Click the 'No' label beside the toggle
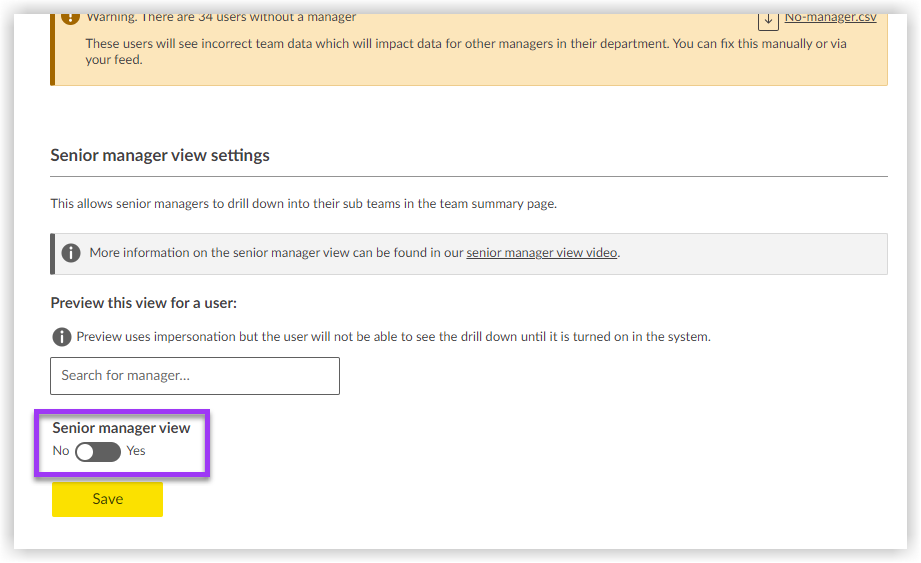Image resolution: width=921 pixels, height=563 pixels. click(61, 451)
